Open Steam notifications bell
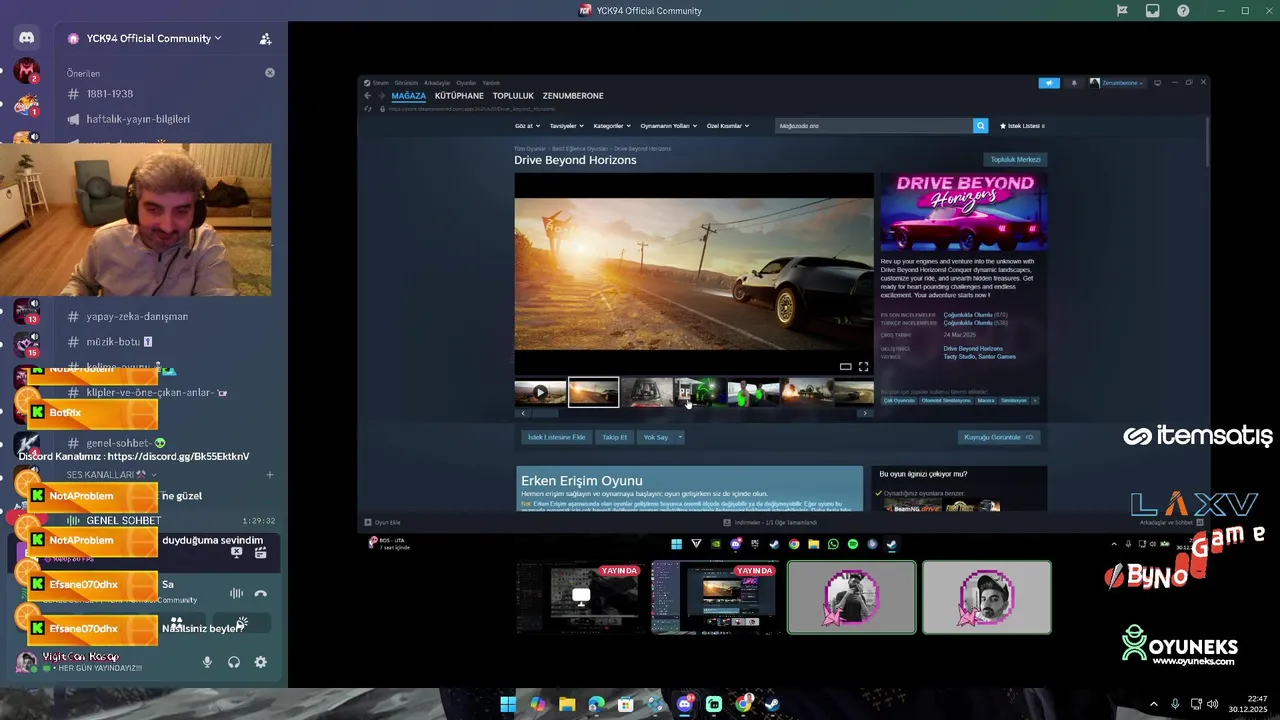 1074,83
